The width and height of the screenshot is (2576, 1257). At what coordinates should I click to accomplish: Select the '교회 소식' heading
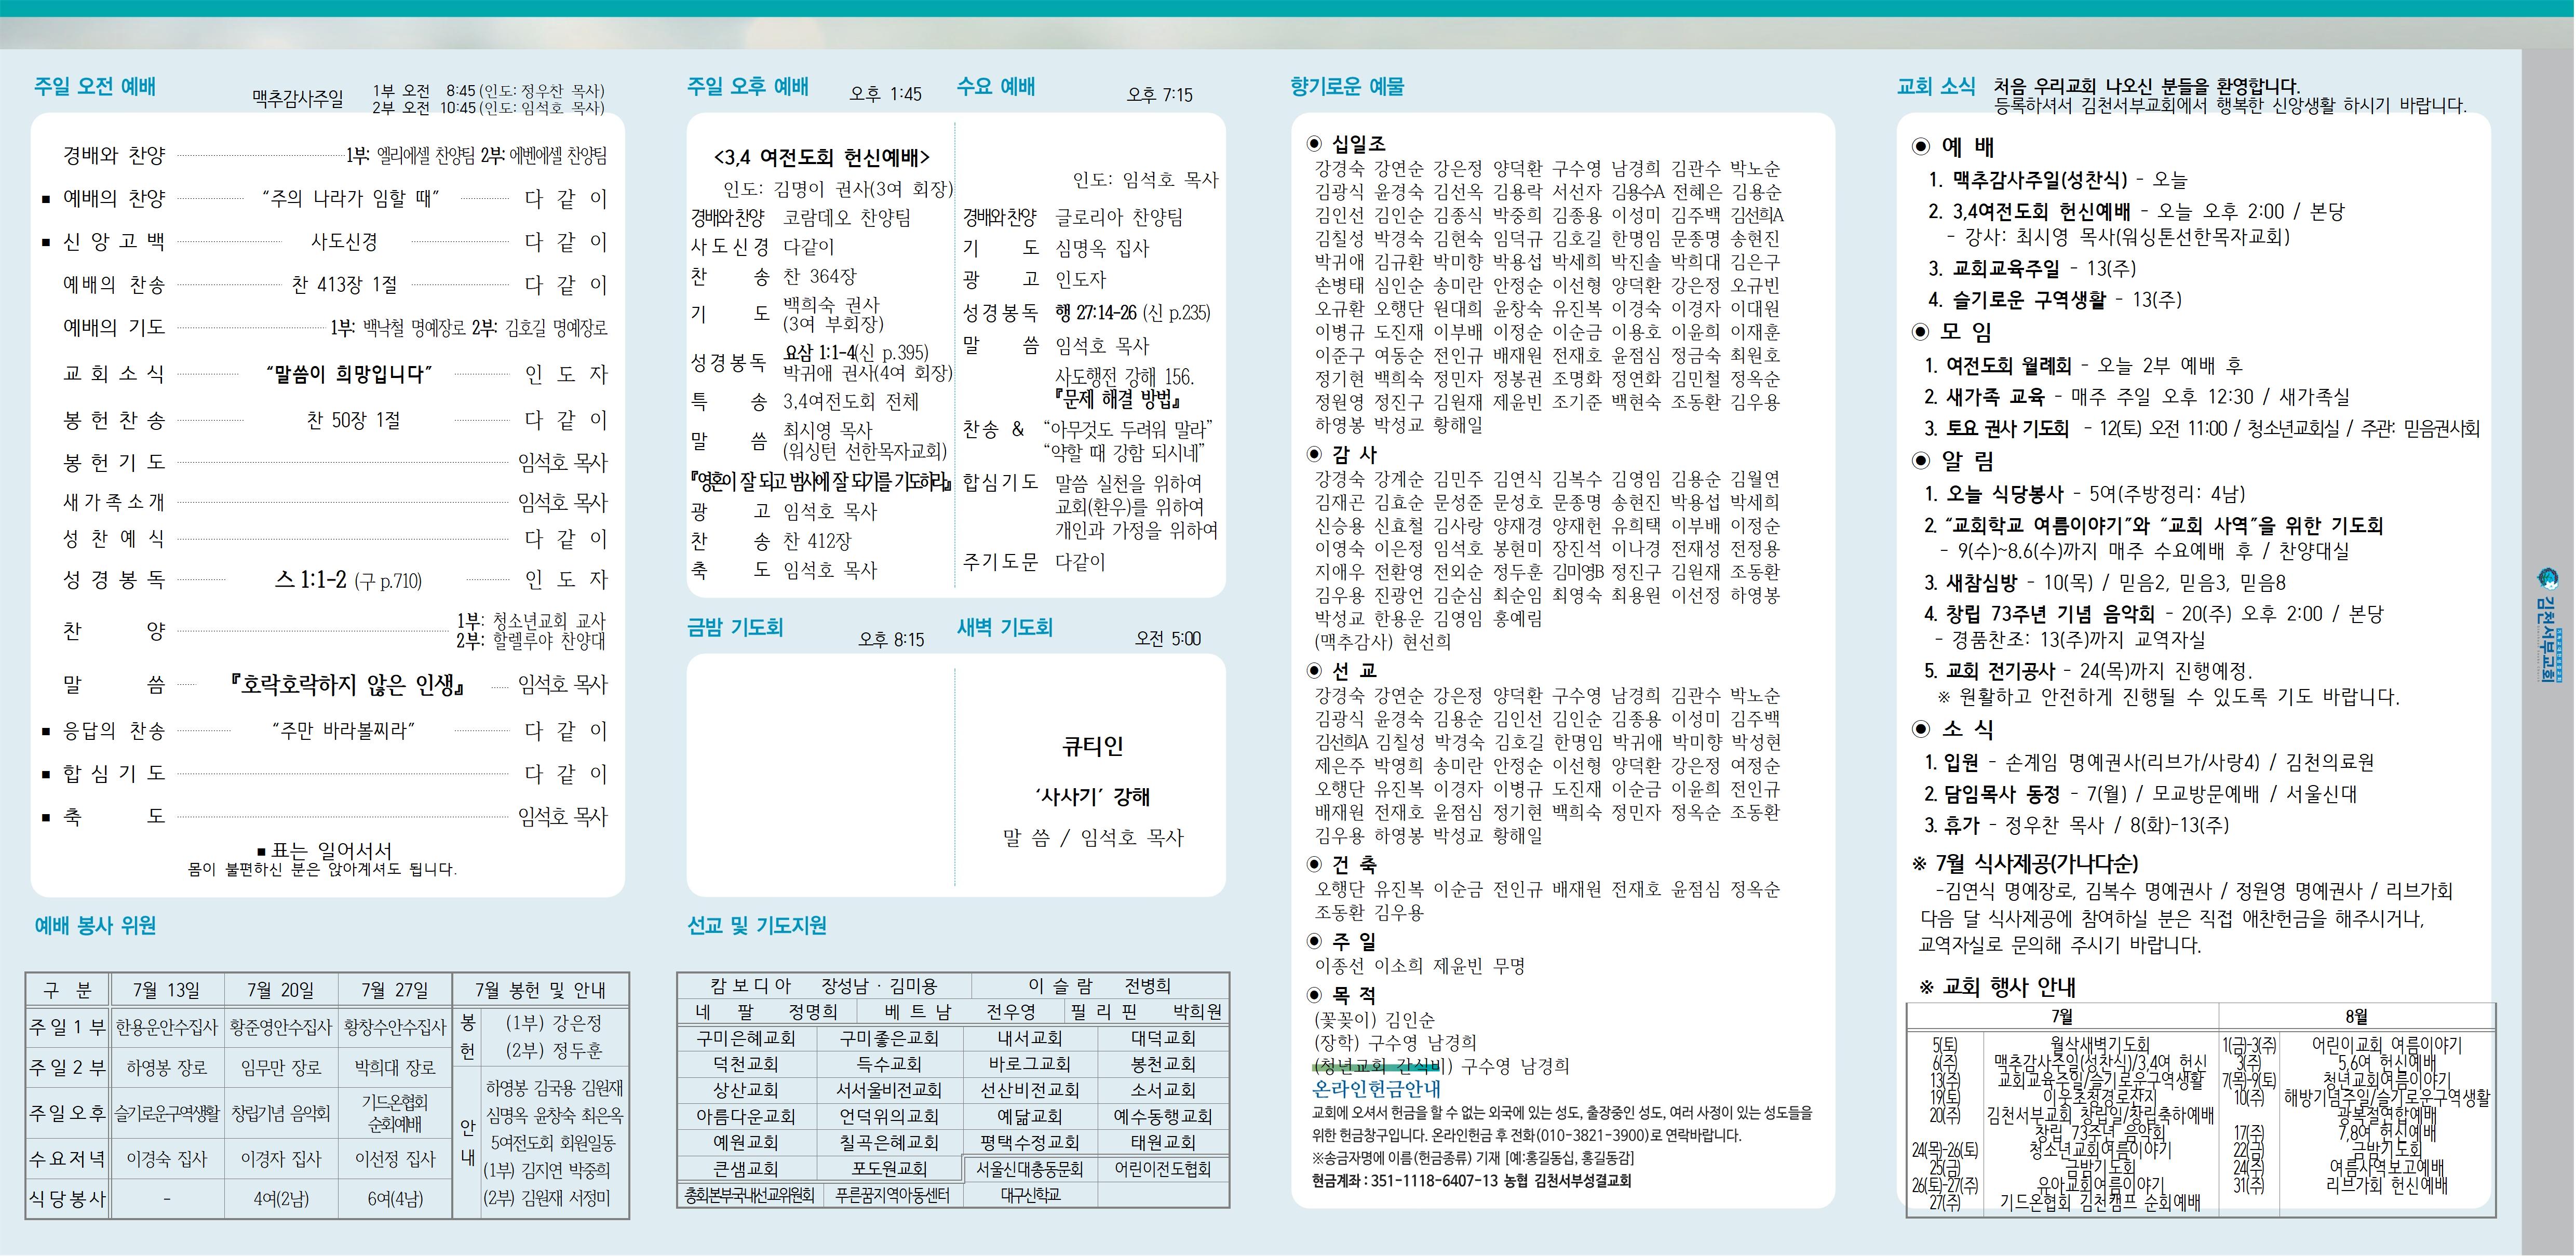click(1936, 87)
